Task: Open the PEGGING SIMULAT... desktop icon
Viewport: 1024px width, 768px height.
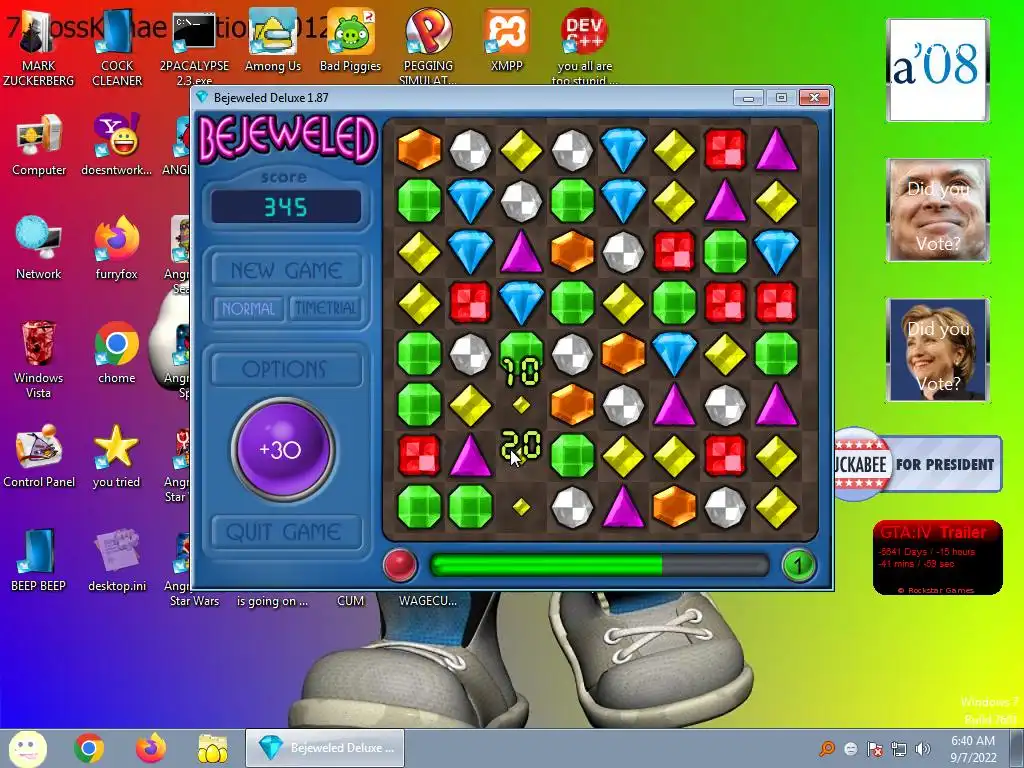Action: tap(428, 47)
